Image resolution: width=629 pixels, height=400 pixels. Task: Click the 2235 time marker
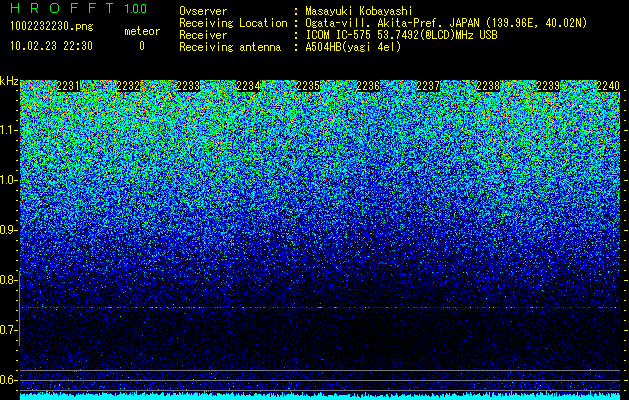pos(308,86)
